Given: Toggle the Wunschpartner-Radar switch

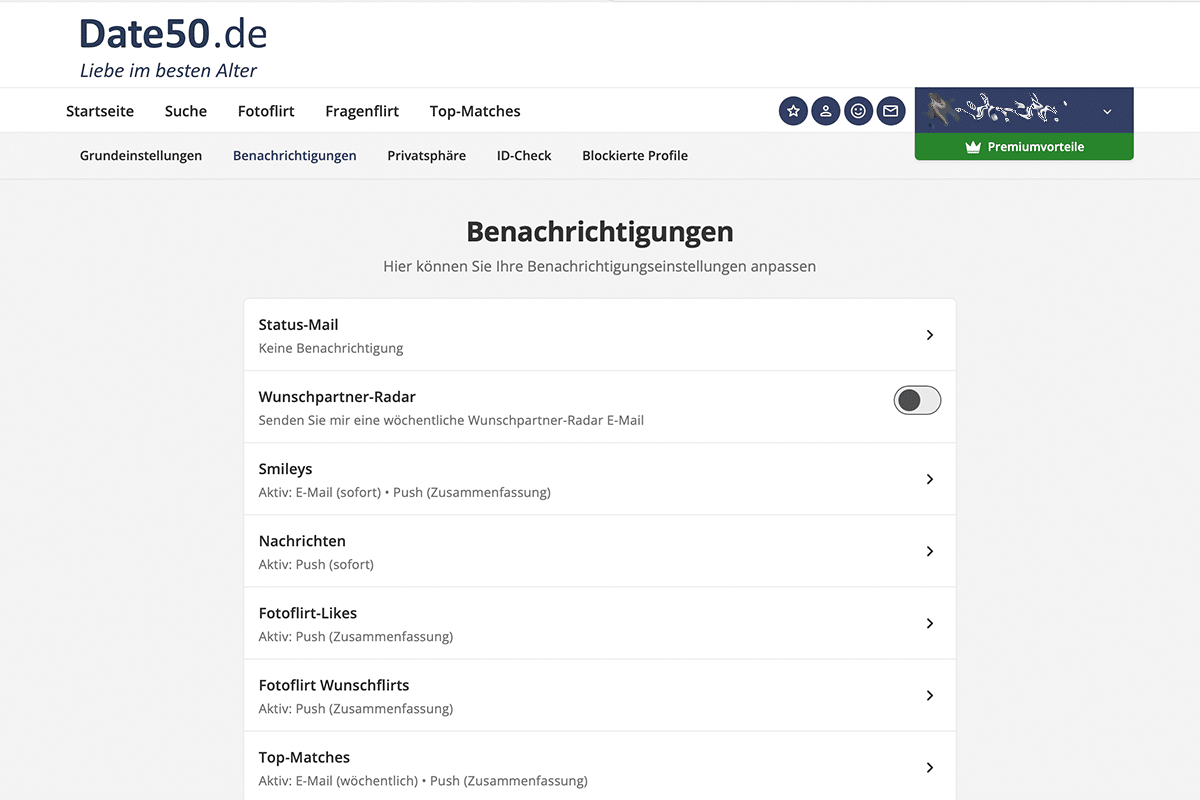Looking at the screenshot, I should pyautogui.click(x=917, y=401).
